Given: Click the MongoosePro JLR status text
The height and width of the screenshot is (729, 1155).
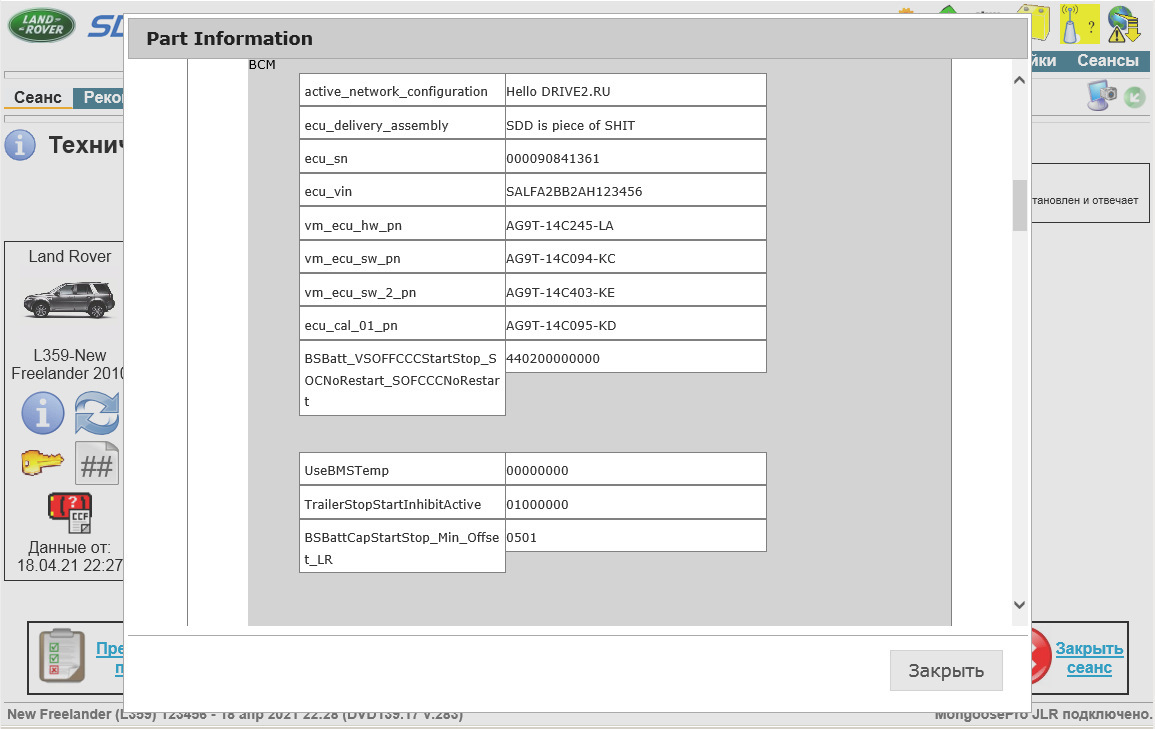Looking at the screenshot, I should [1042, 714].
